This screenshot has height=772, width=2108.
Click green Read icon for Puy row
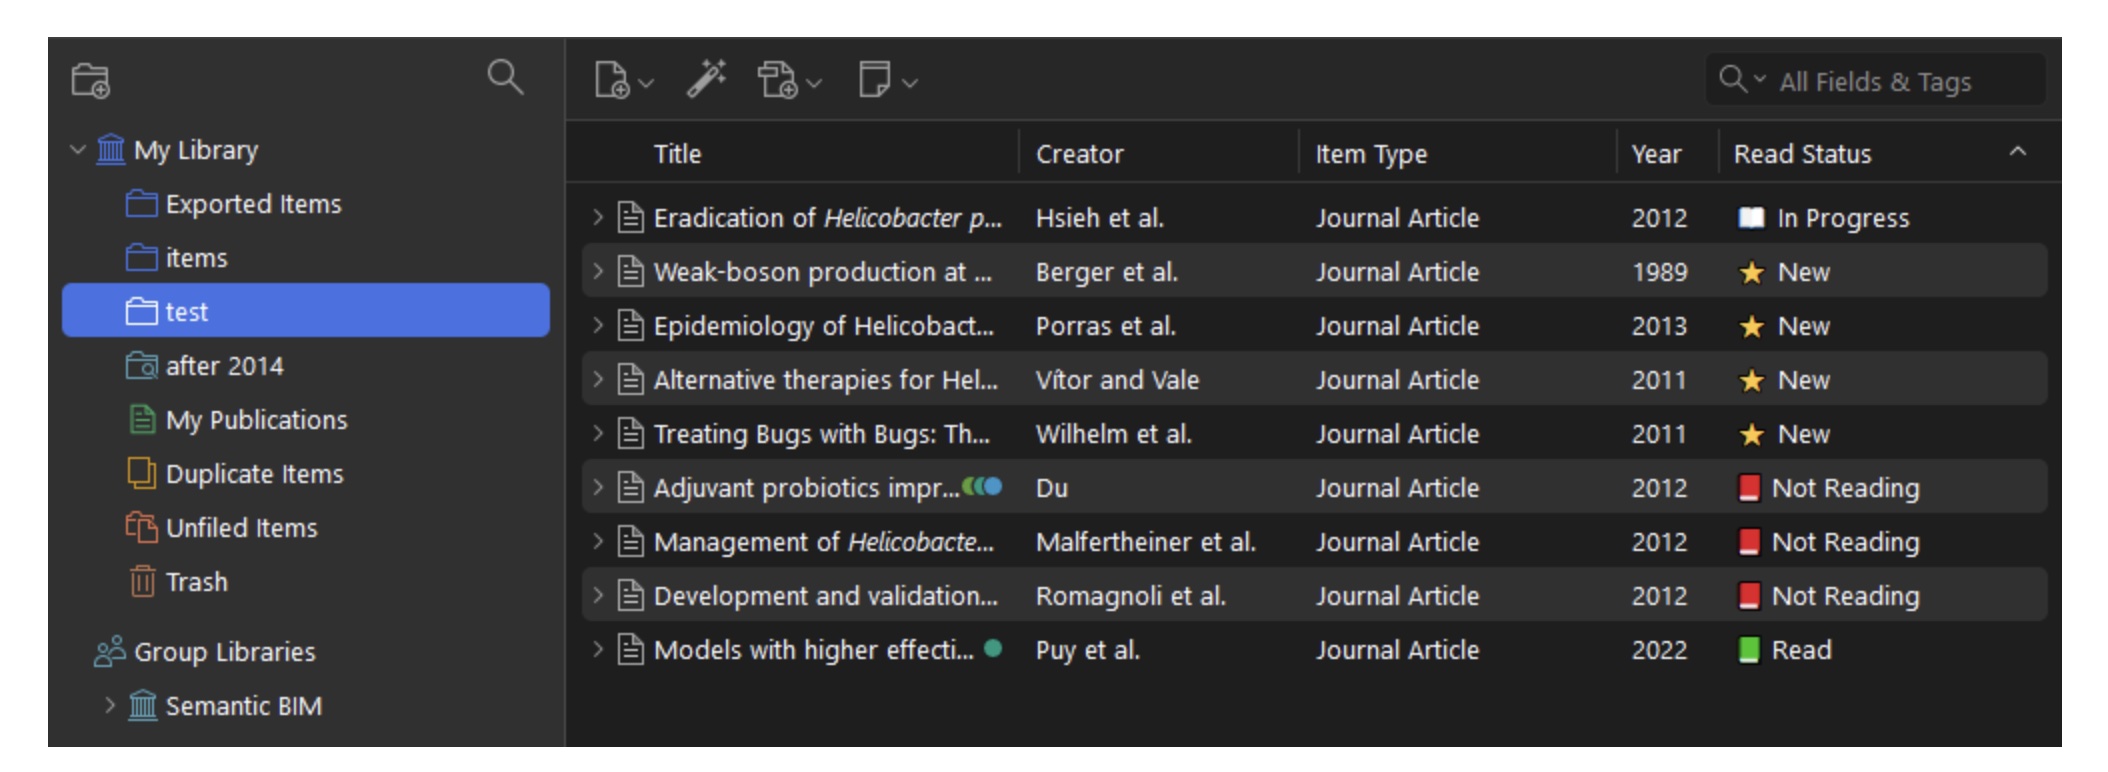1749,650
